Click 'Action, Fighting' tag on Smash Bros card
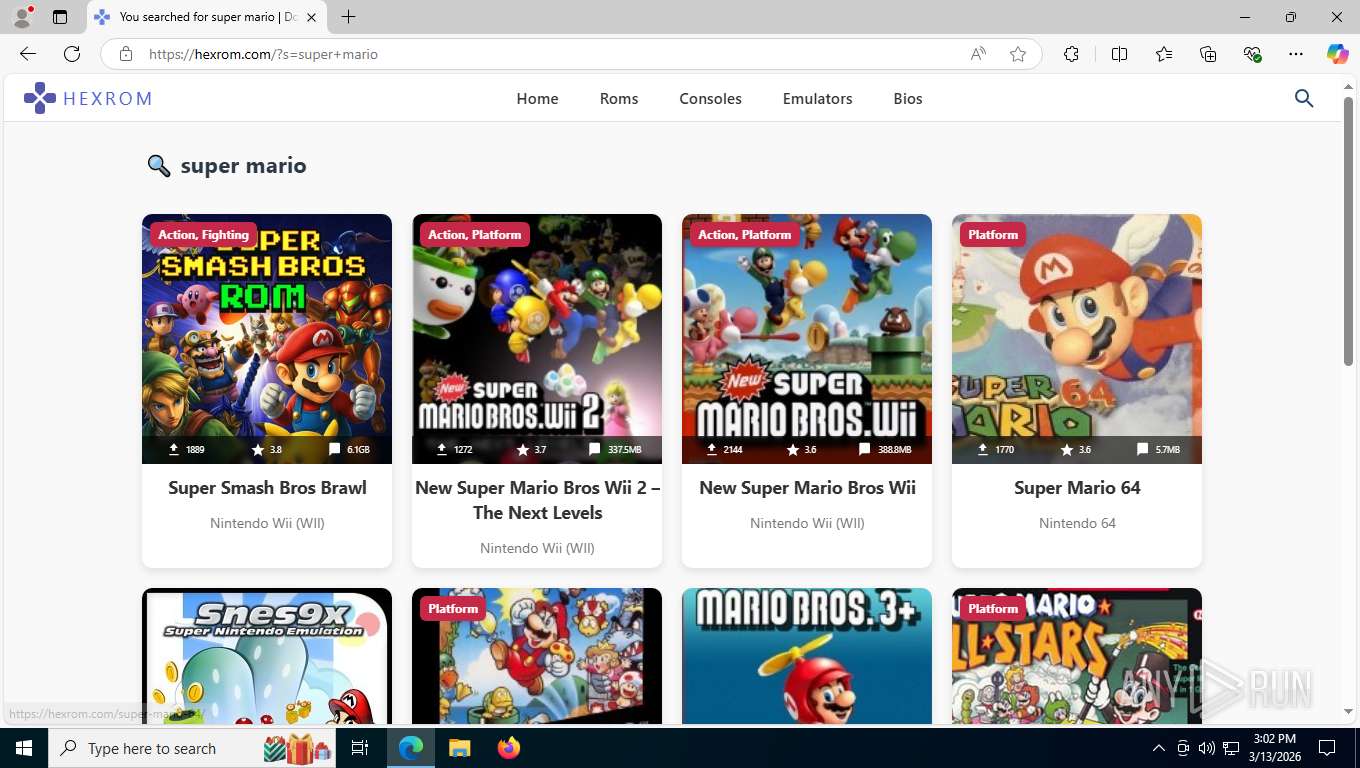1360x768 pixels. click(203, 235)
